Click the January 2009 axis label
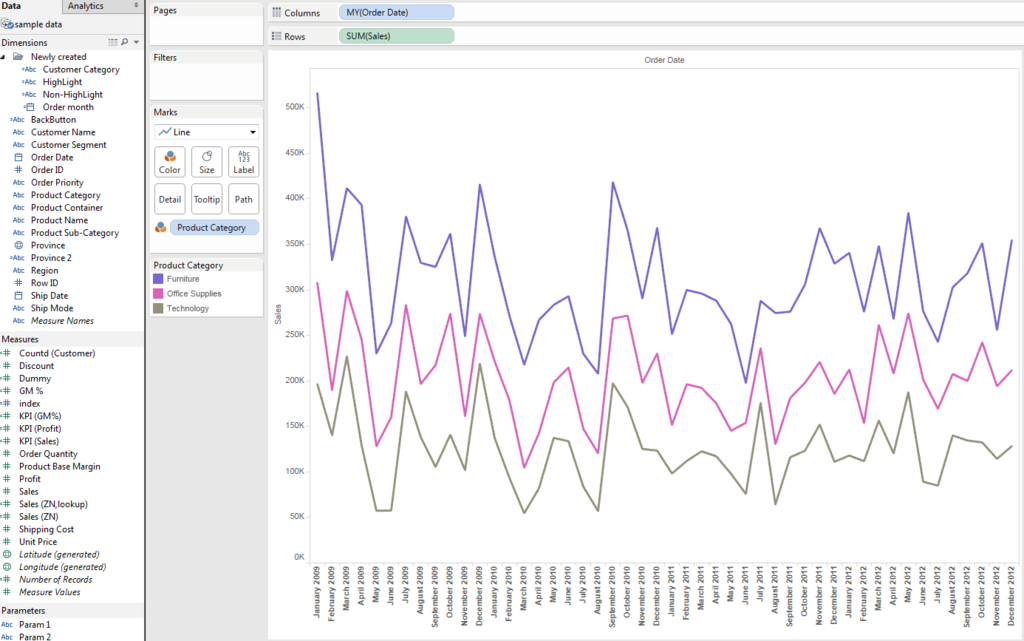1024x641 pixels. [317, 593]
